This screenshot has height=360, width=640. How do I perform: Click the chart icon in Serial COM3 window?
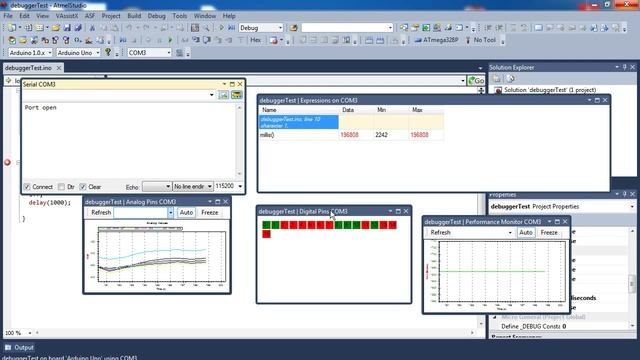(x=224, y=95)
